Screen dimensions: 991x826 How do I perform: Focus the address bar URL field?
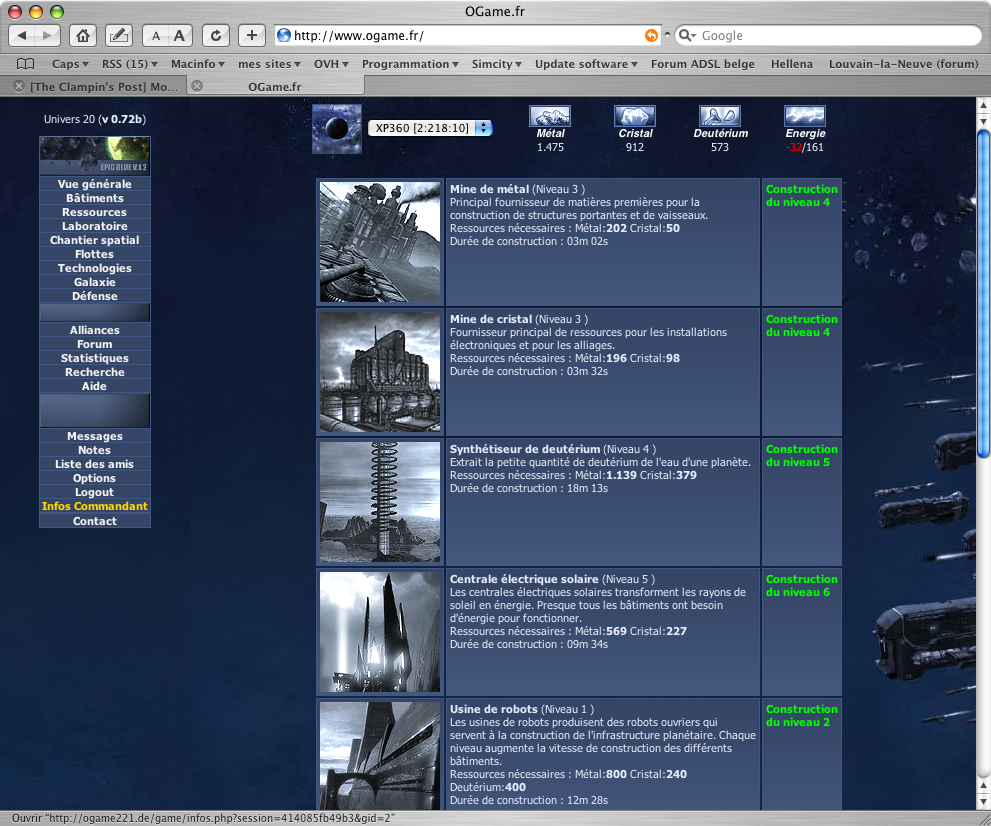468,35
